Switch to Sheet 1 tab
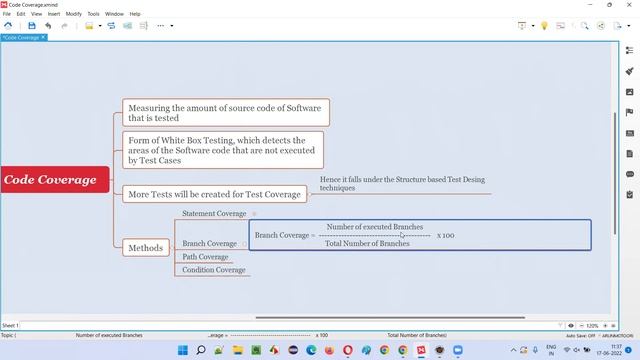The height and width of the screenshot is (360, 640). point(10,325)
